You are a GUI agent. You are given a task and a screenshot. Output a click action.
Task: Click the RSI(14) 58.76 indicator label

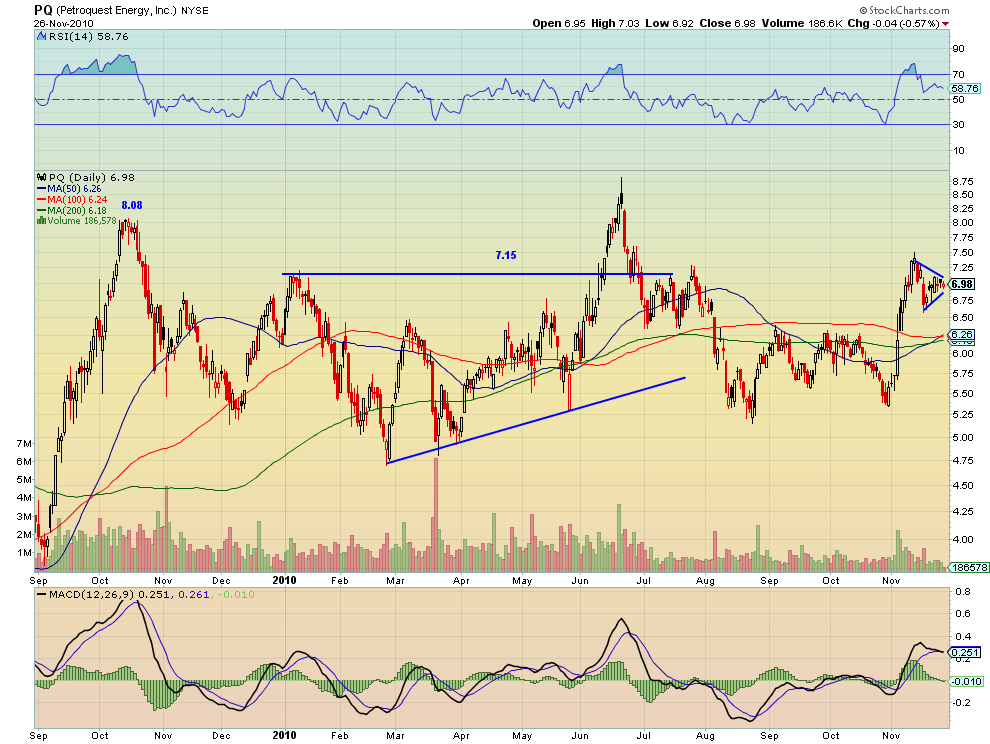click(x=88, y=37)
